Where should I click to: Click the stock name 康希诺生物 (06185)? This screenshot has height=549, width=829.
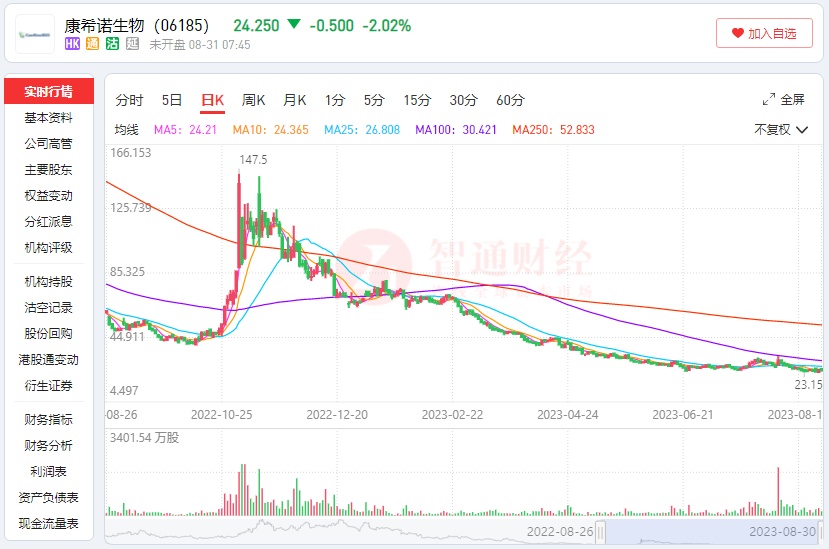(136, 25)
